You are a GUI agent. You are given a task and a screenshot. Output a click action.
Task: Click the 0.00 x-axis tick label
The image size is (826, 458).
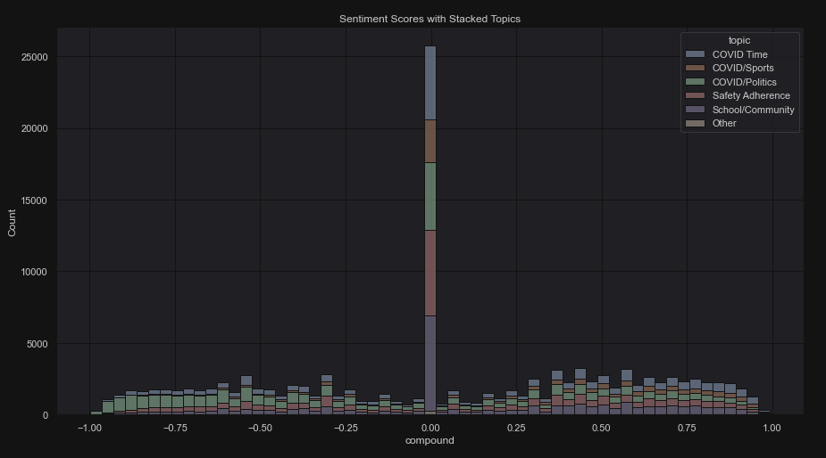(430, 427)
